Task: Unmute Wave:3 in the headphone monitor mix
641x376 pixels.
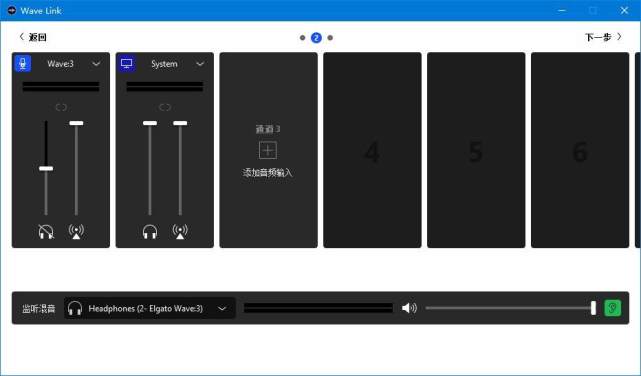Action: (46, 232)
